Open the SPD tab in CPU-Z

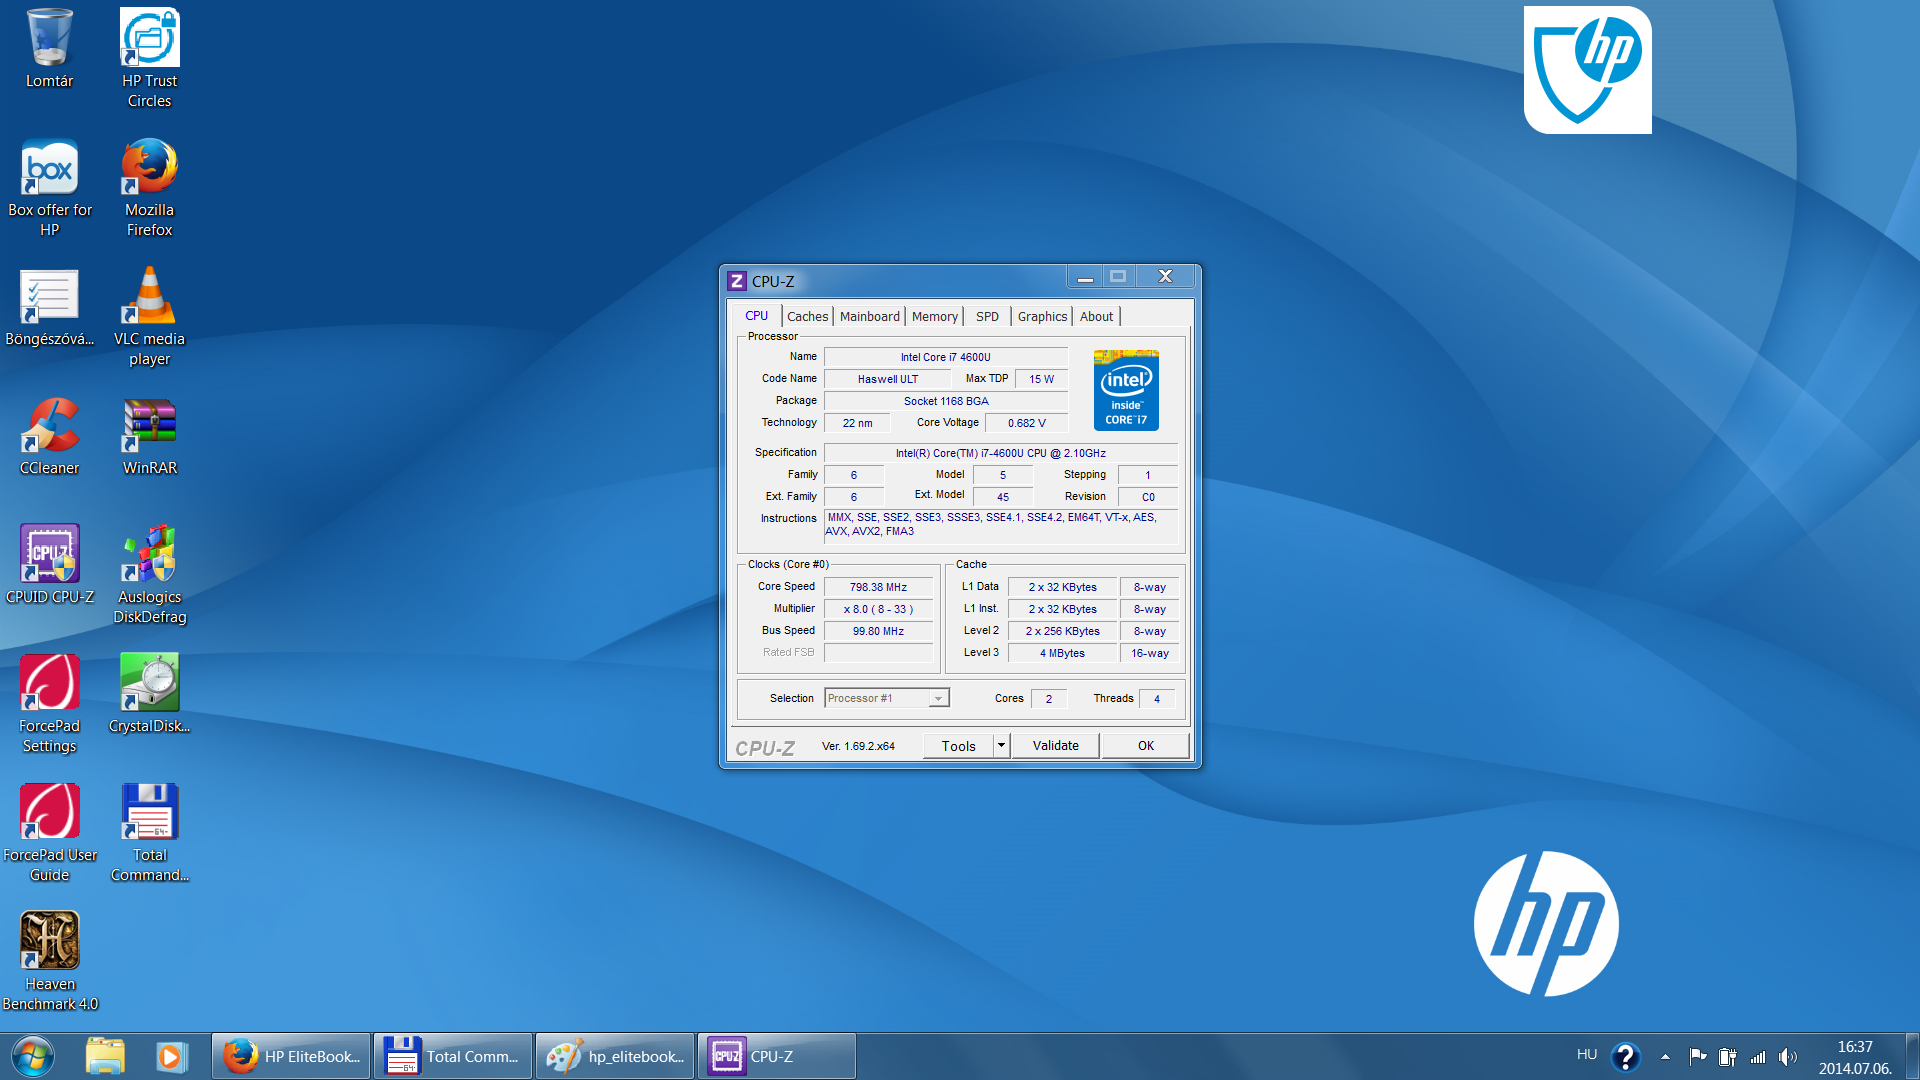tap(986, 316)
